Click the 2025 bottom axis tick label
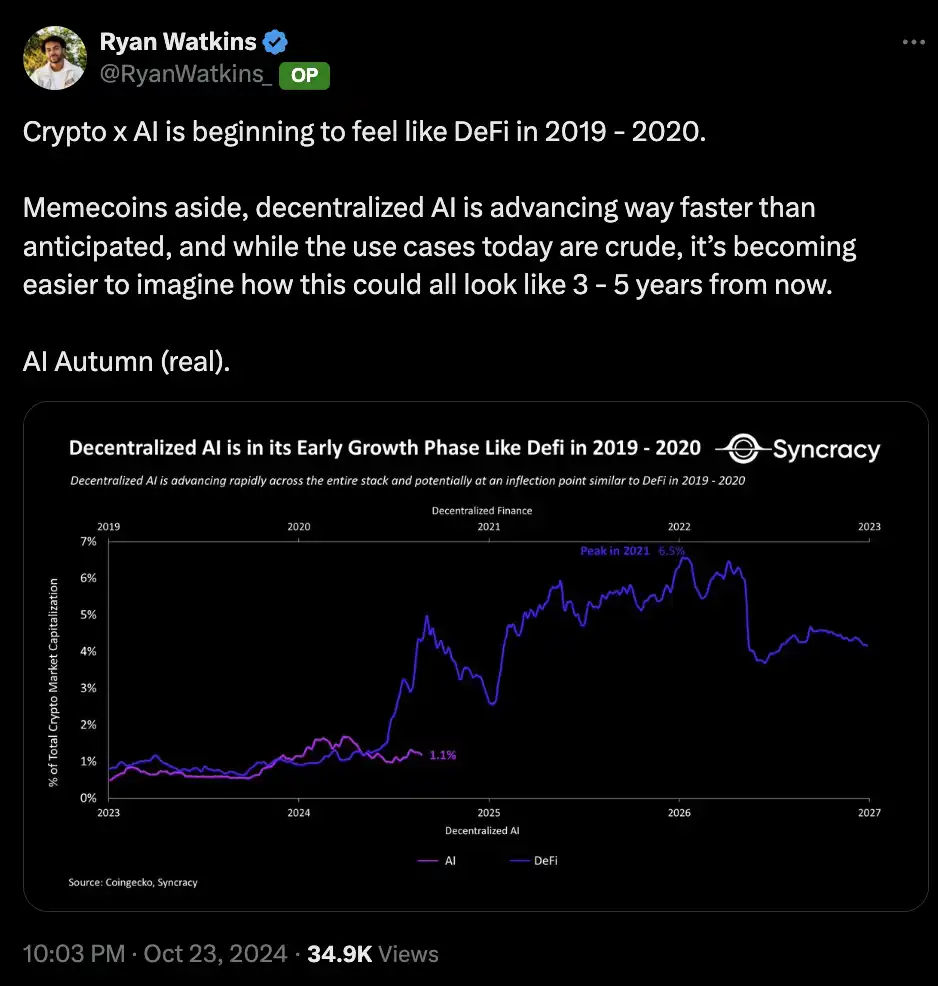 pos(488,813)
